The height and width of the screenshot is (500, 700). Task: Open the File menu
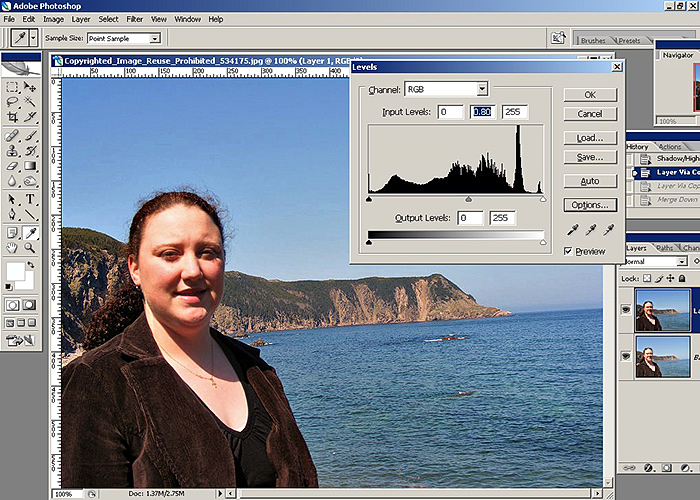click(9, 19)
